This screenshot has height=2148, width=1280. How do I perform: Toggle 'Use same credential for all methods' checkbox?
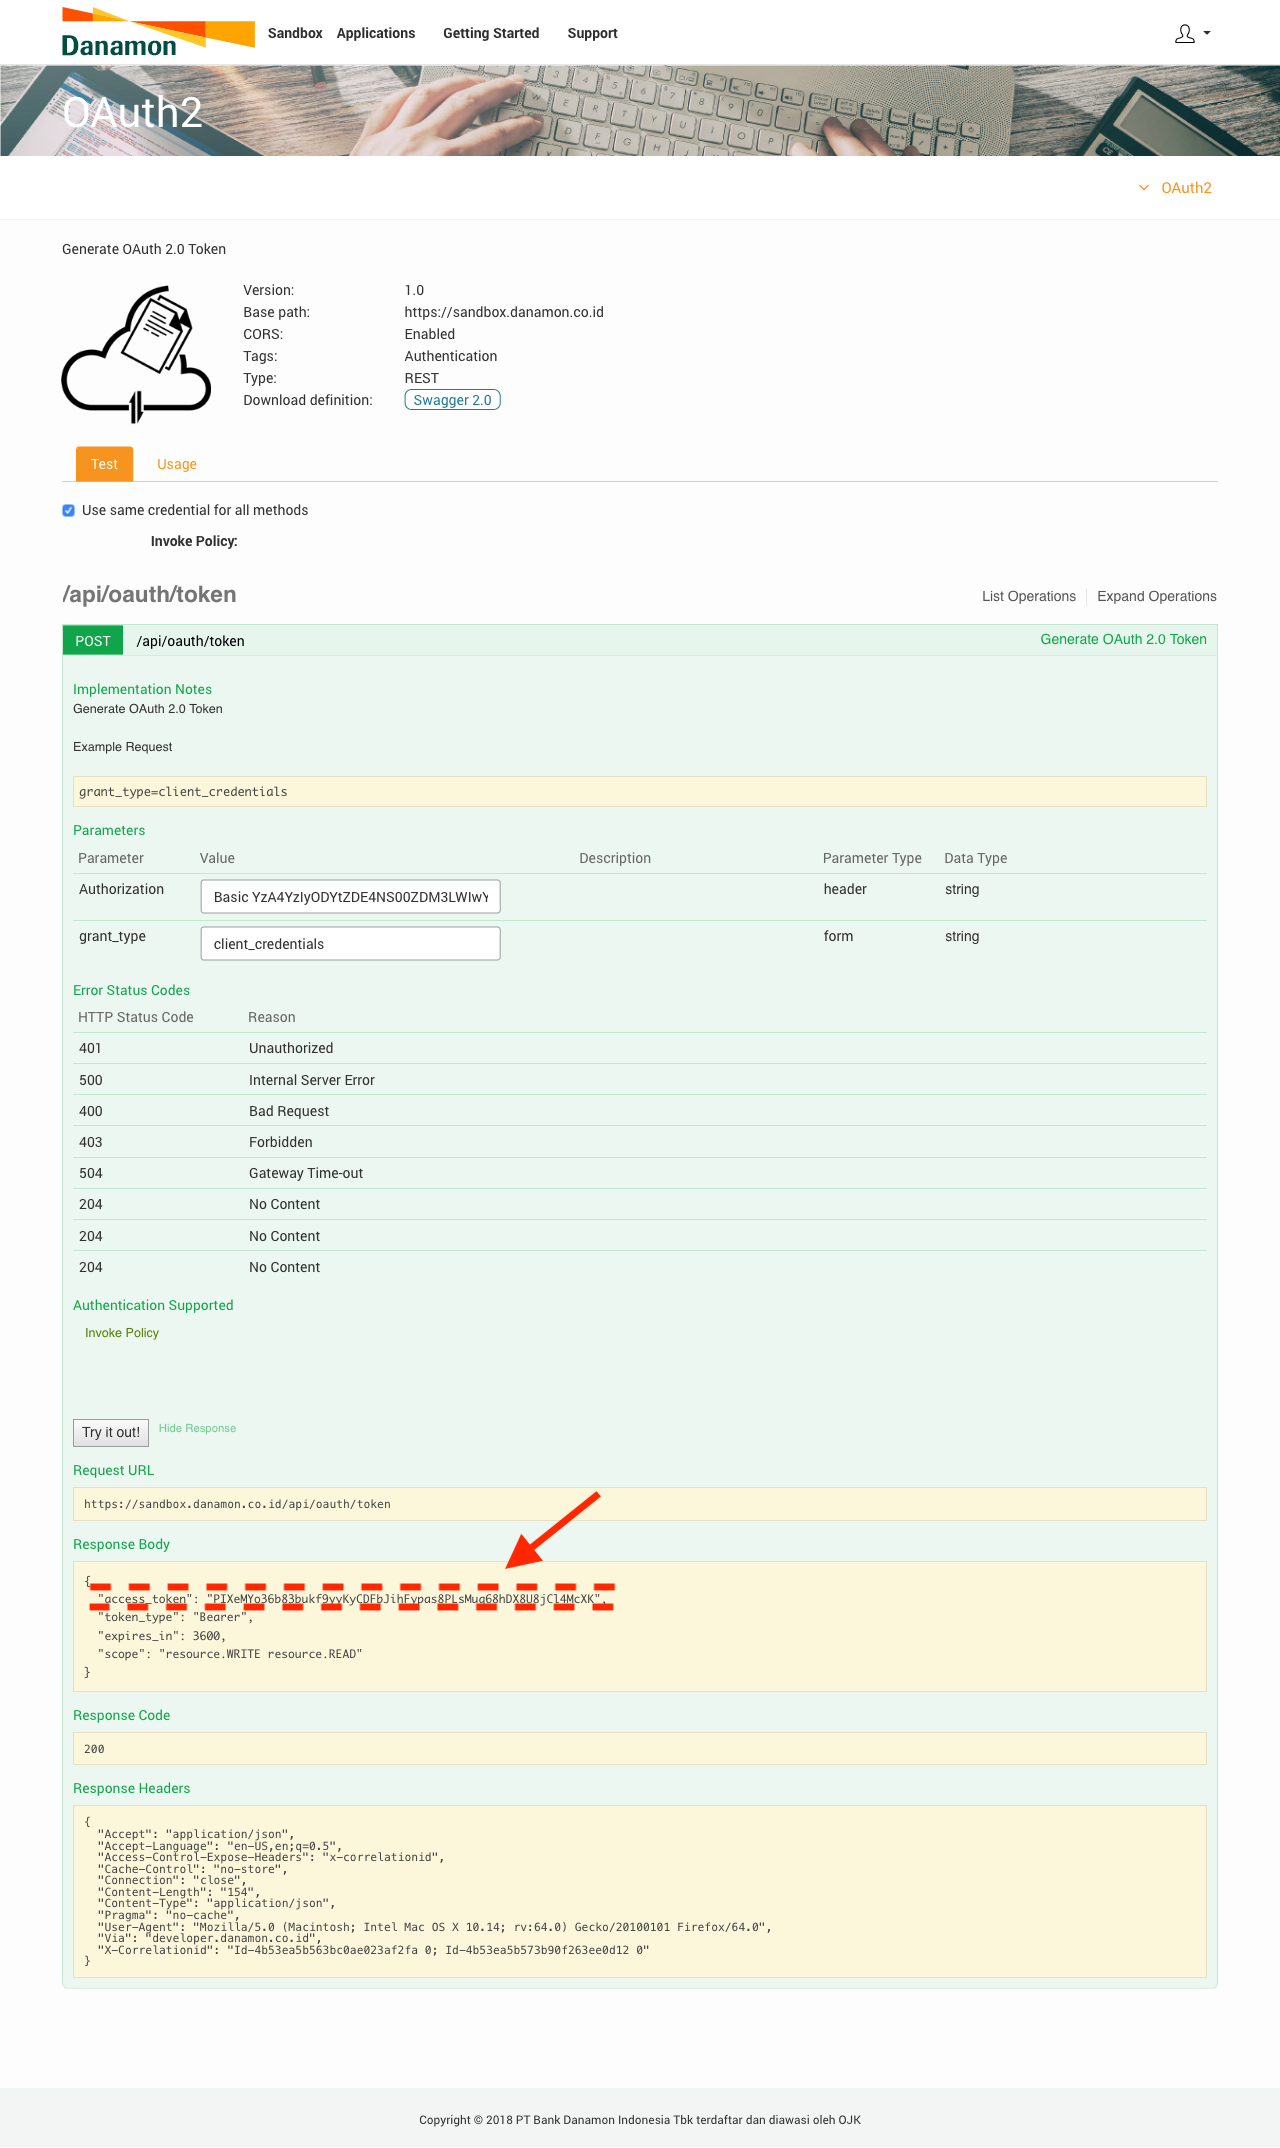(69, 510)
